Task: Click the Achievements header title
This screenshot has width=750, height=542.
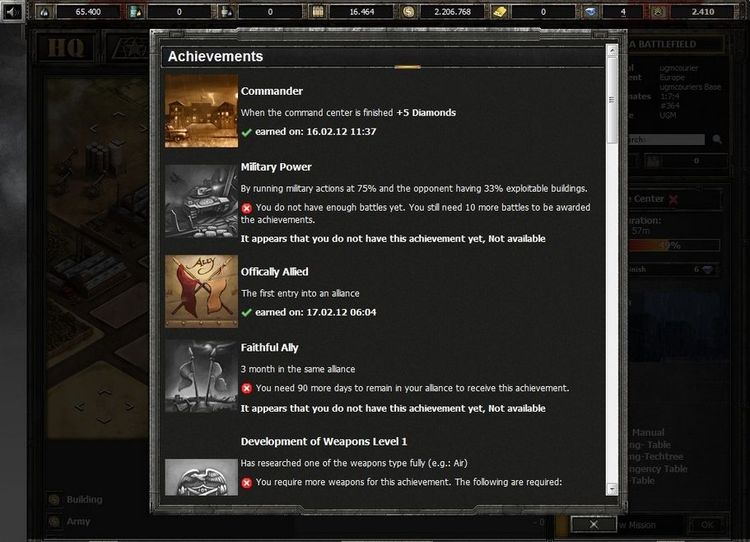Action: (215, 56)
